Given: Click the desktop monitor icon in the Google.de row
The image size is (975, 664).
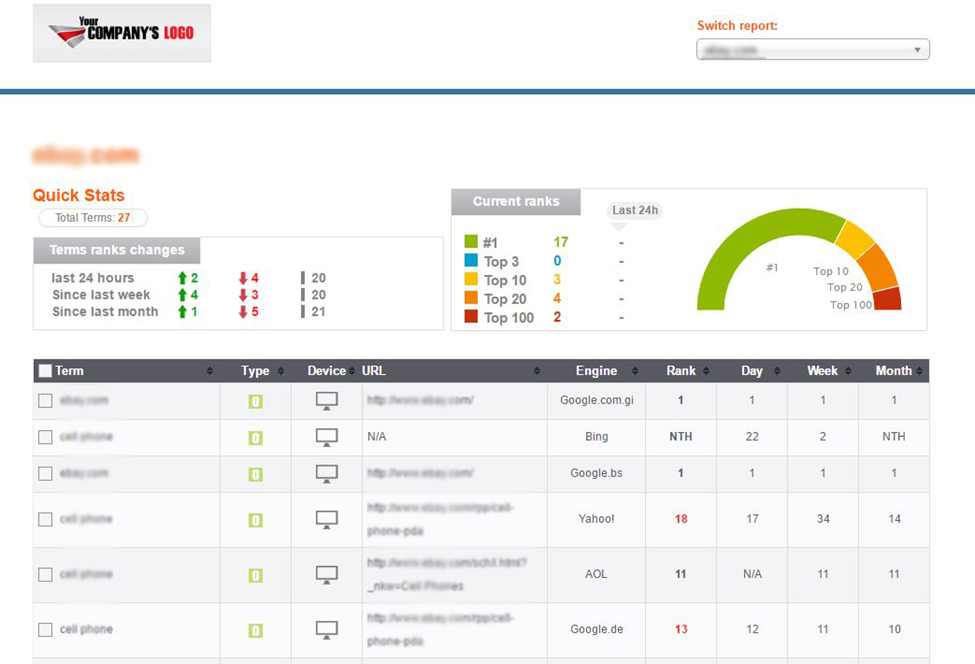Looking at the screenshot, I should click(327, 630).
